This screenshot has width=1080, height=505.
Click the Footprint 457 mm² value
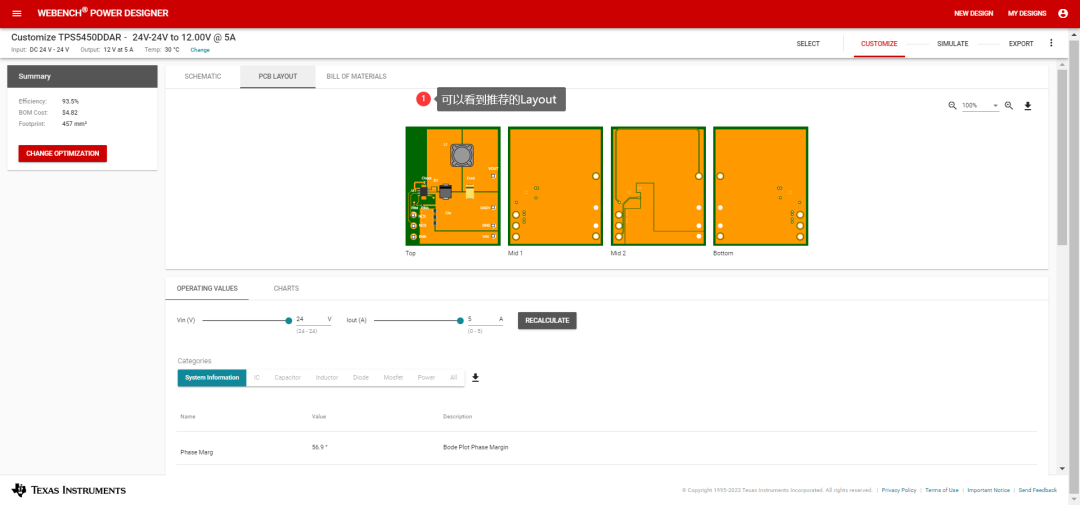click(74, 123)
